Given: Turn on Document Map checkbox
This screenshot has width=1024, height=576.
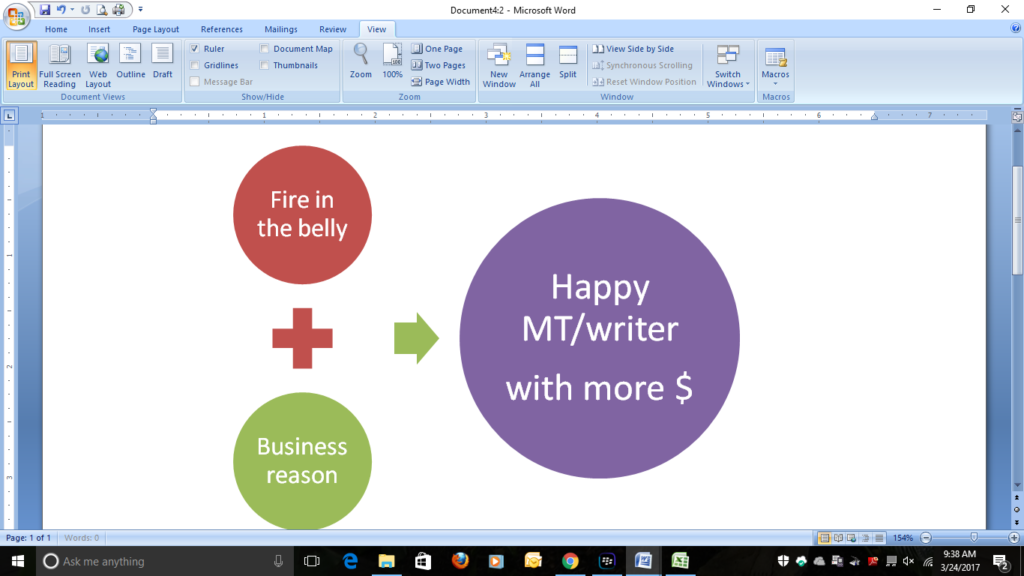Looking at the screenshot, I should pyautogui.click(x=265, y=49).
